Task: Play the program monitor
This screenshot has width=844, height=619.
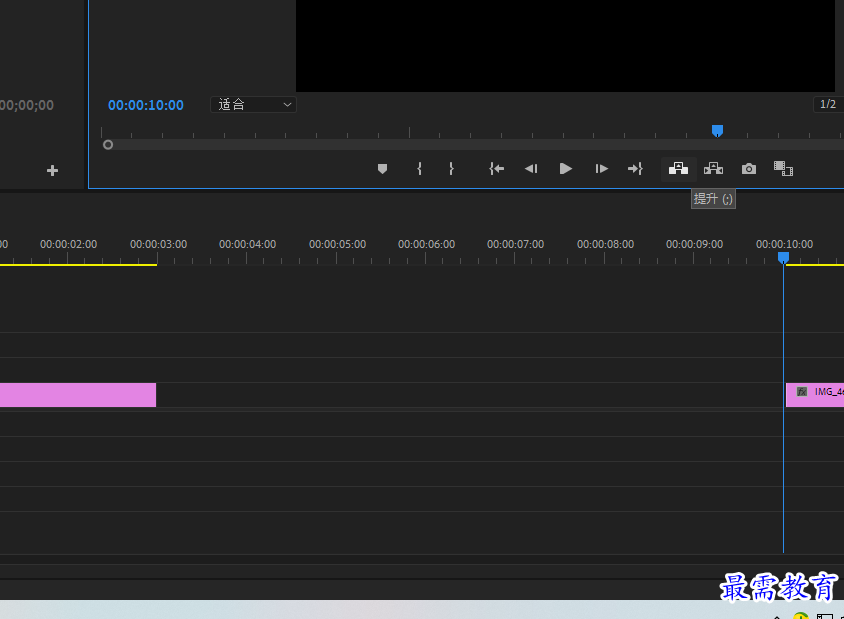Action: pos(565,169)
